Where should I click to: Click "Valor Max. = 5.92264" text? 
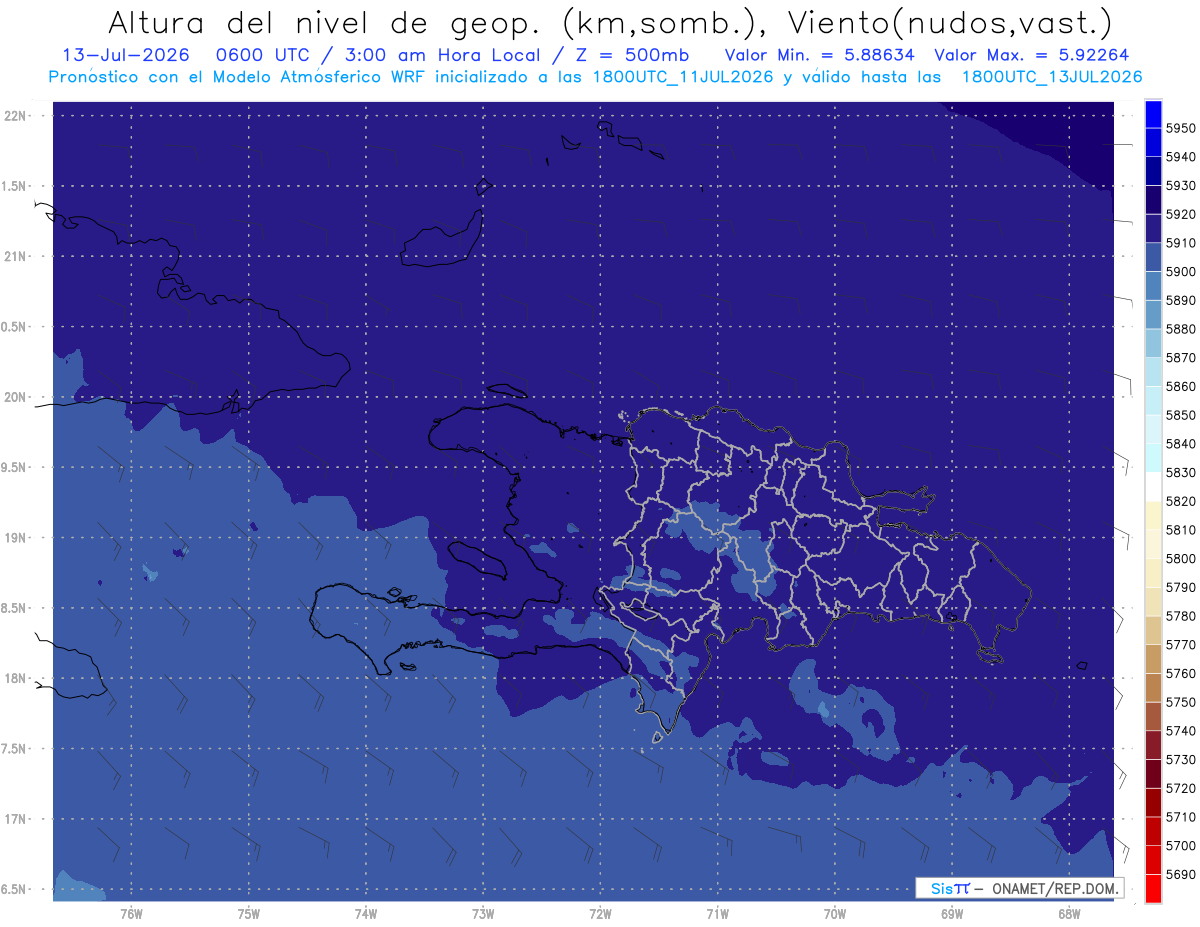(x=1033, y=55)
